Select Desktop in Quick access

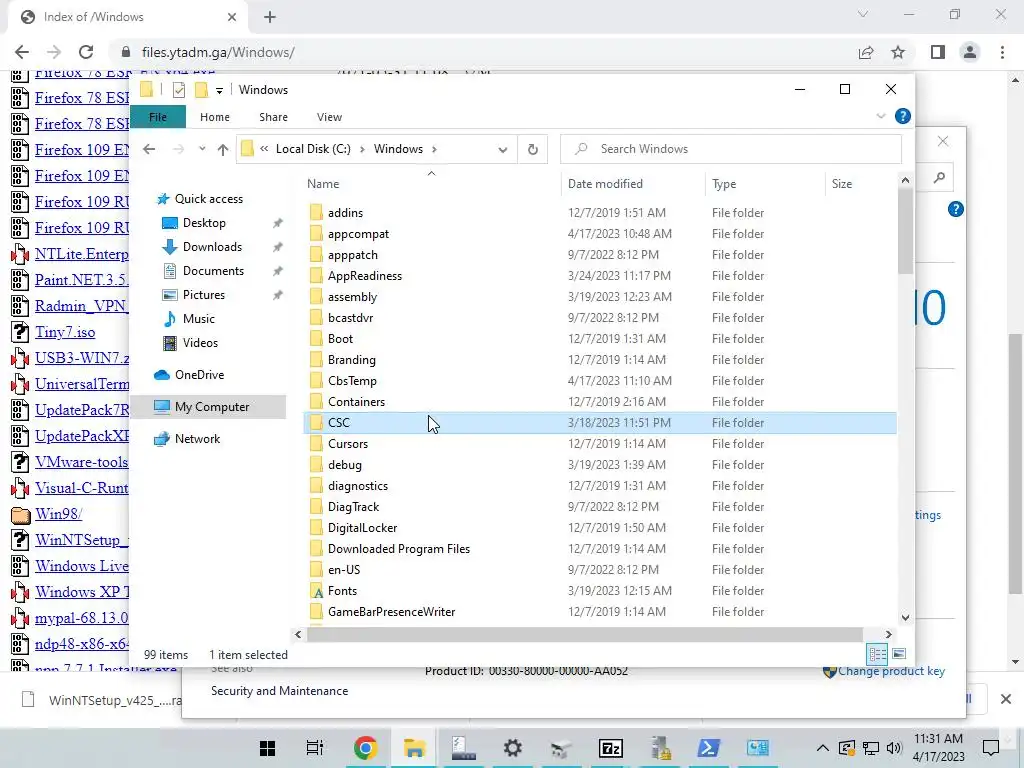[204, 223]
